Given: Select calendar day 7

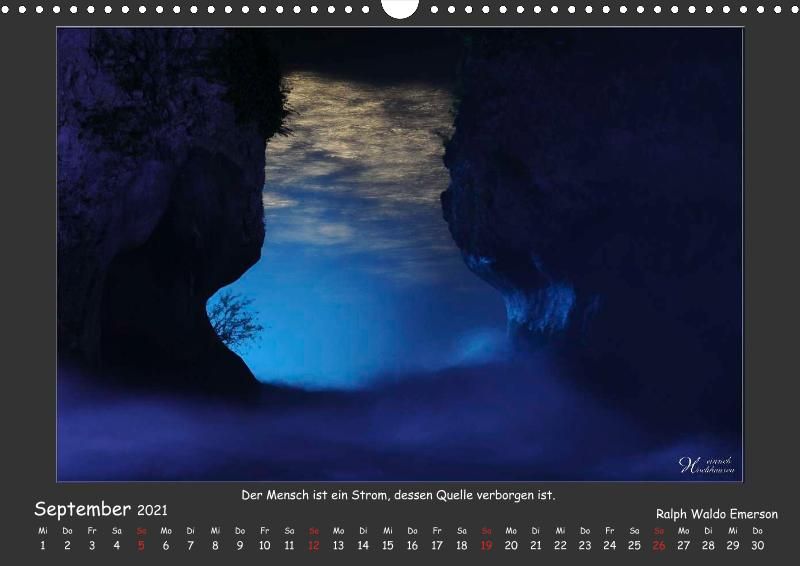Looking at the screenshot, I should [190, 545].
